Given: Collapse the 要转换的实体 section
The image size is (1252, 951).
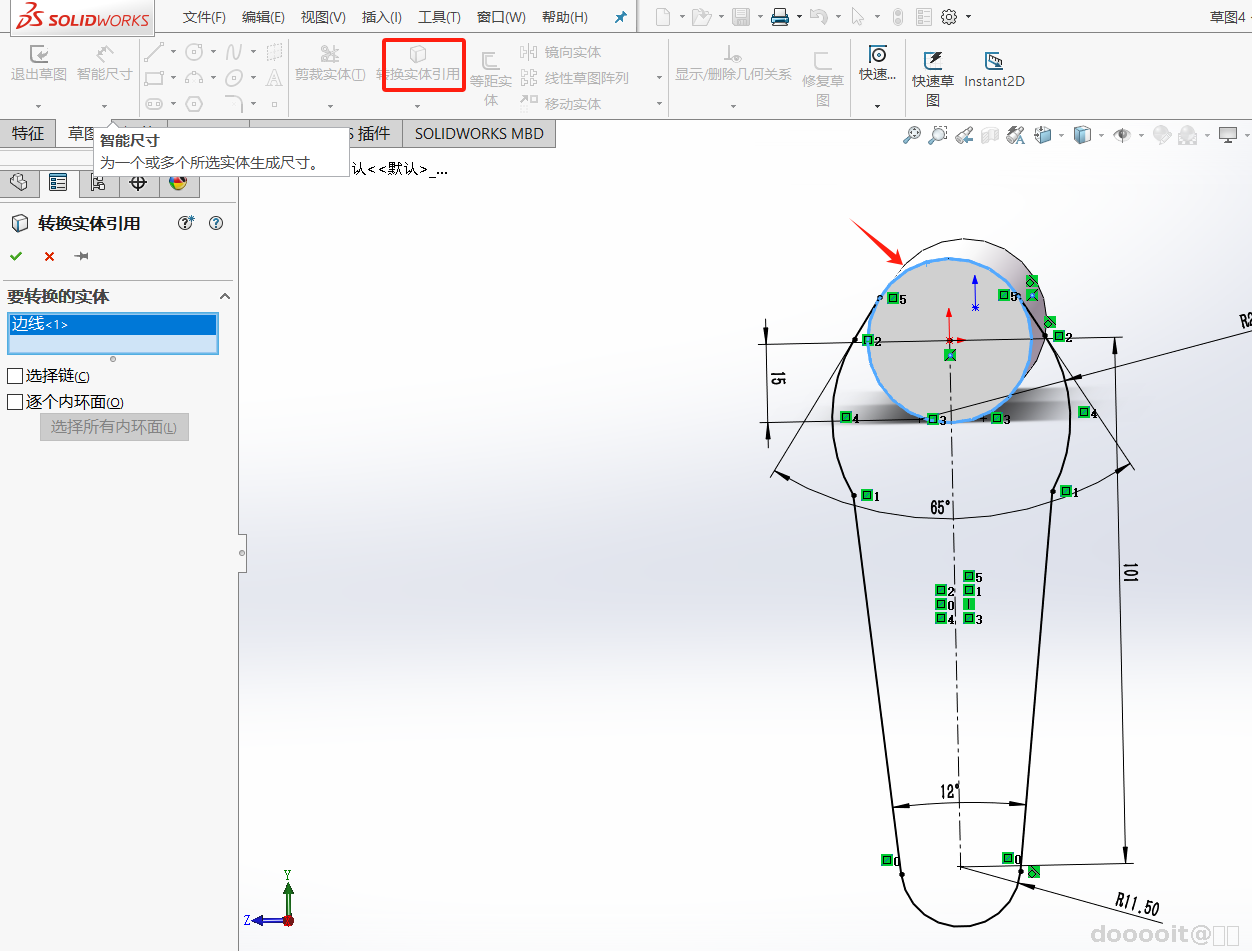Looking at the screenshot, I should [x=225, y=296].
